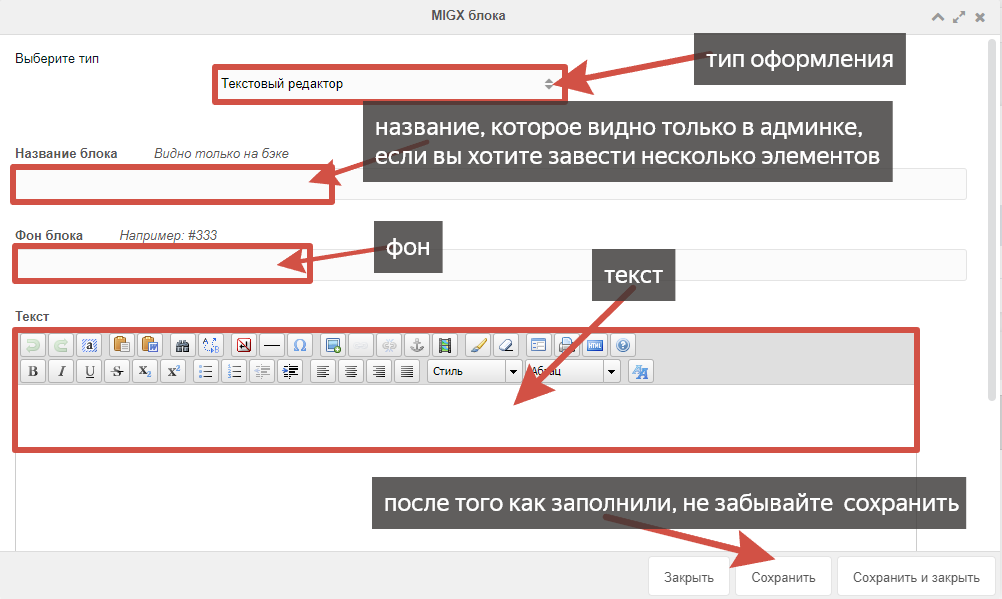Click the Сохранить и закрыть button
Viewport: 1002px width, 599px height.
(x=916, y=577)
